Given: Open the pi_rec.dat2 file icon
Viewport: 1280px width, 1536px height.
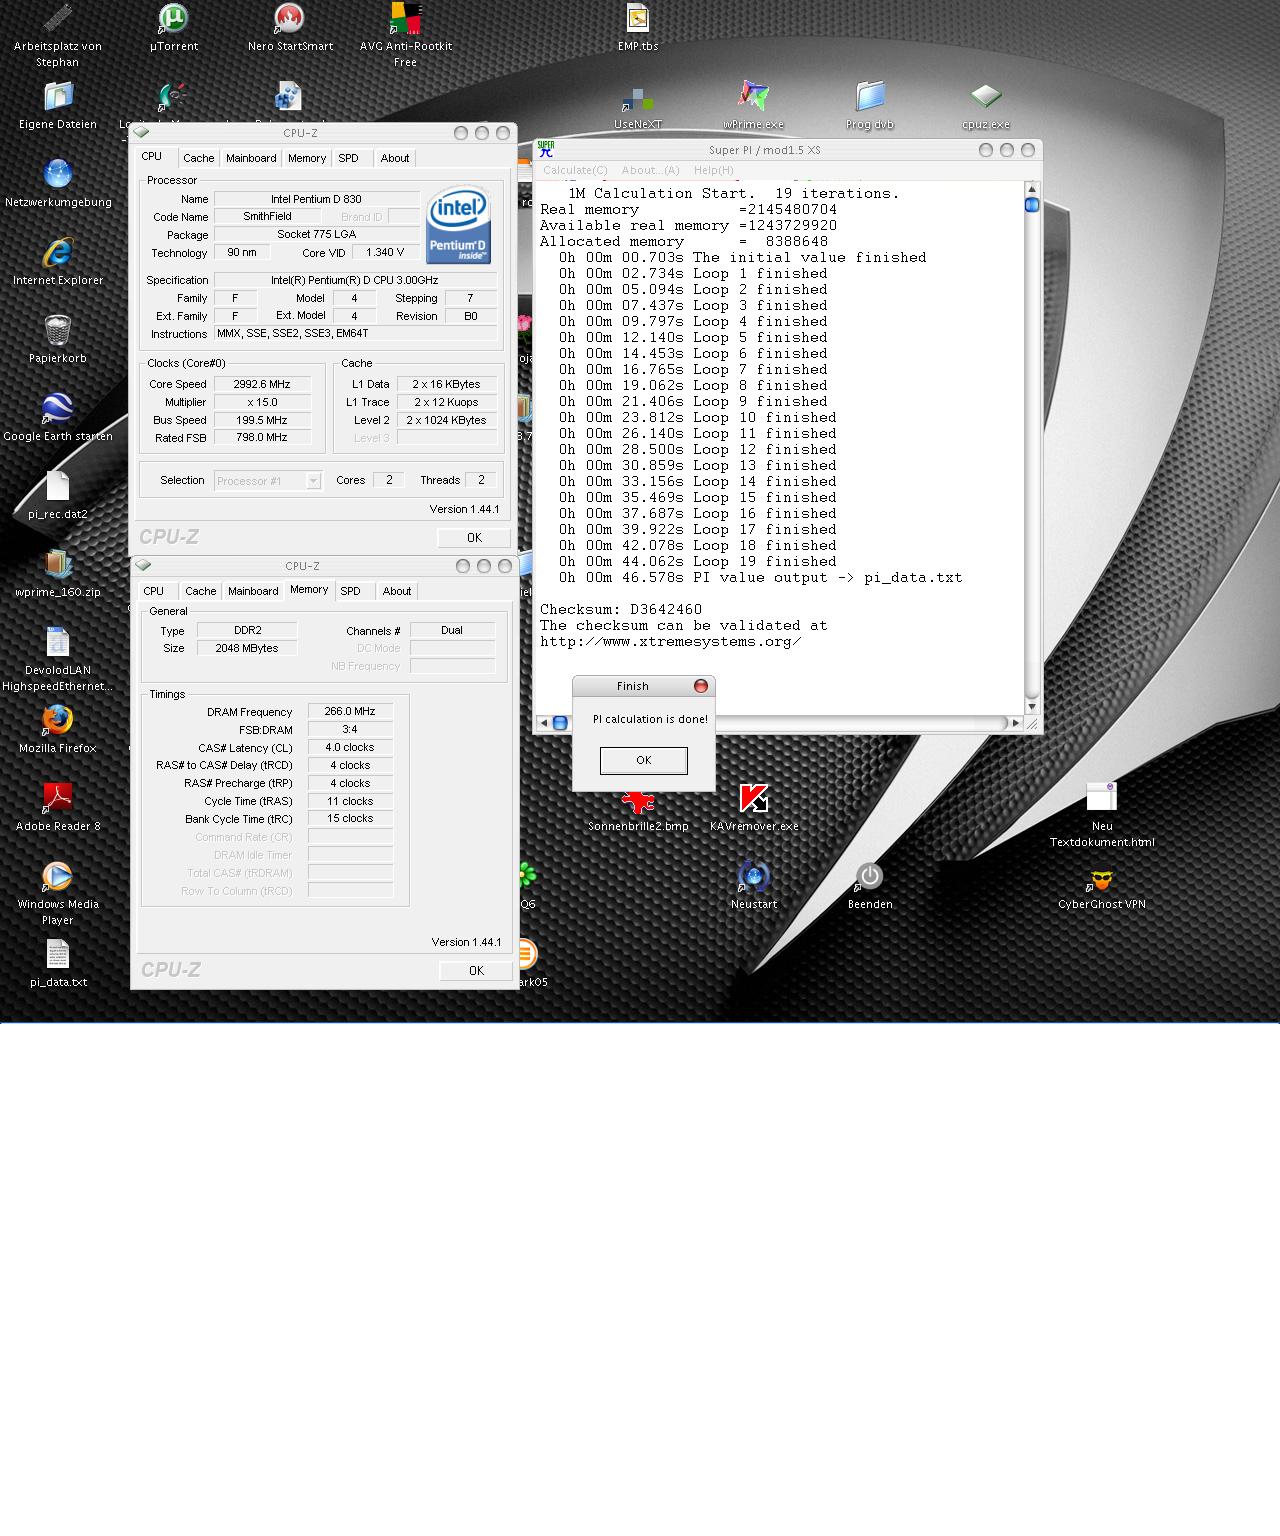Looking at the screenshot, I should pos(57,495).
